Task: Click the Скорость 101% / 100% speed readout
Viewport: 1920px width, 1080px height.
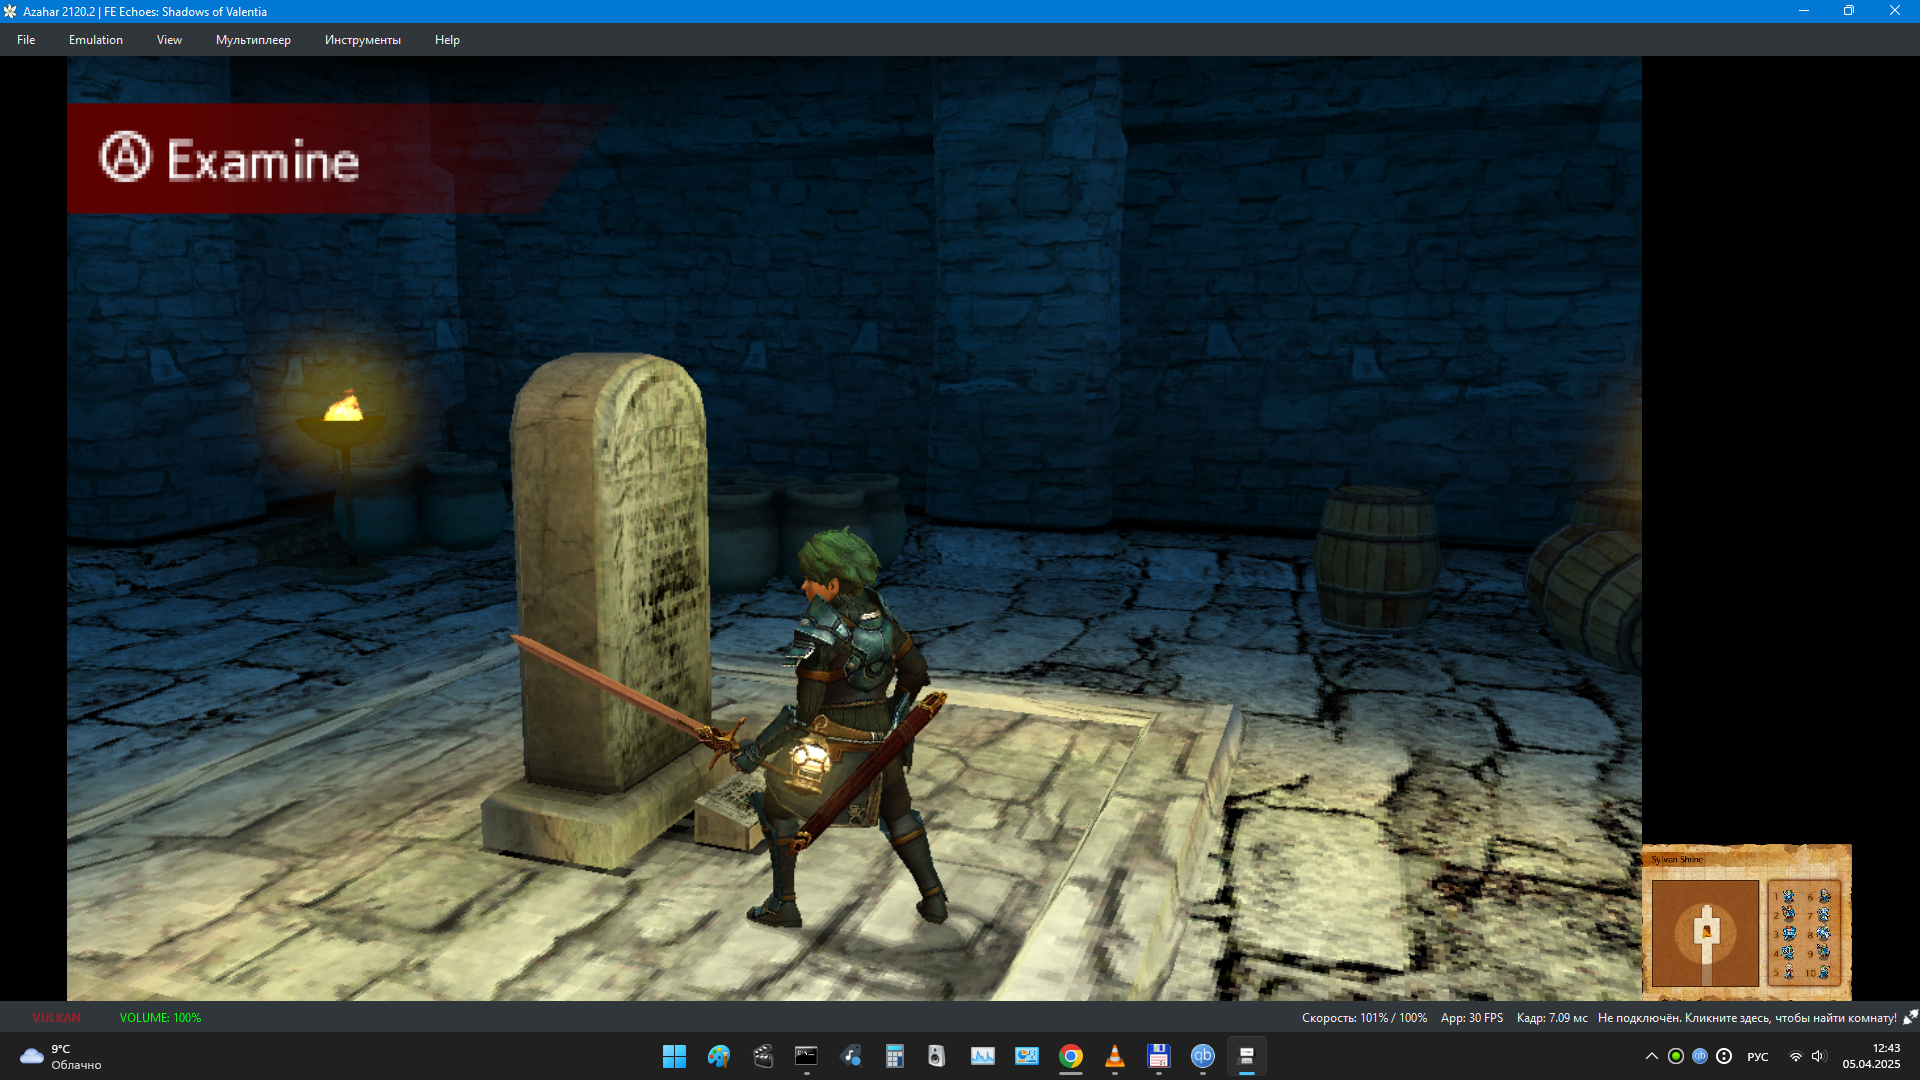Action: pyautogui.click(x=1364, y=1018)
